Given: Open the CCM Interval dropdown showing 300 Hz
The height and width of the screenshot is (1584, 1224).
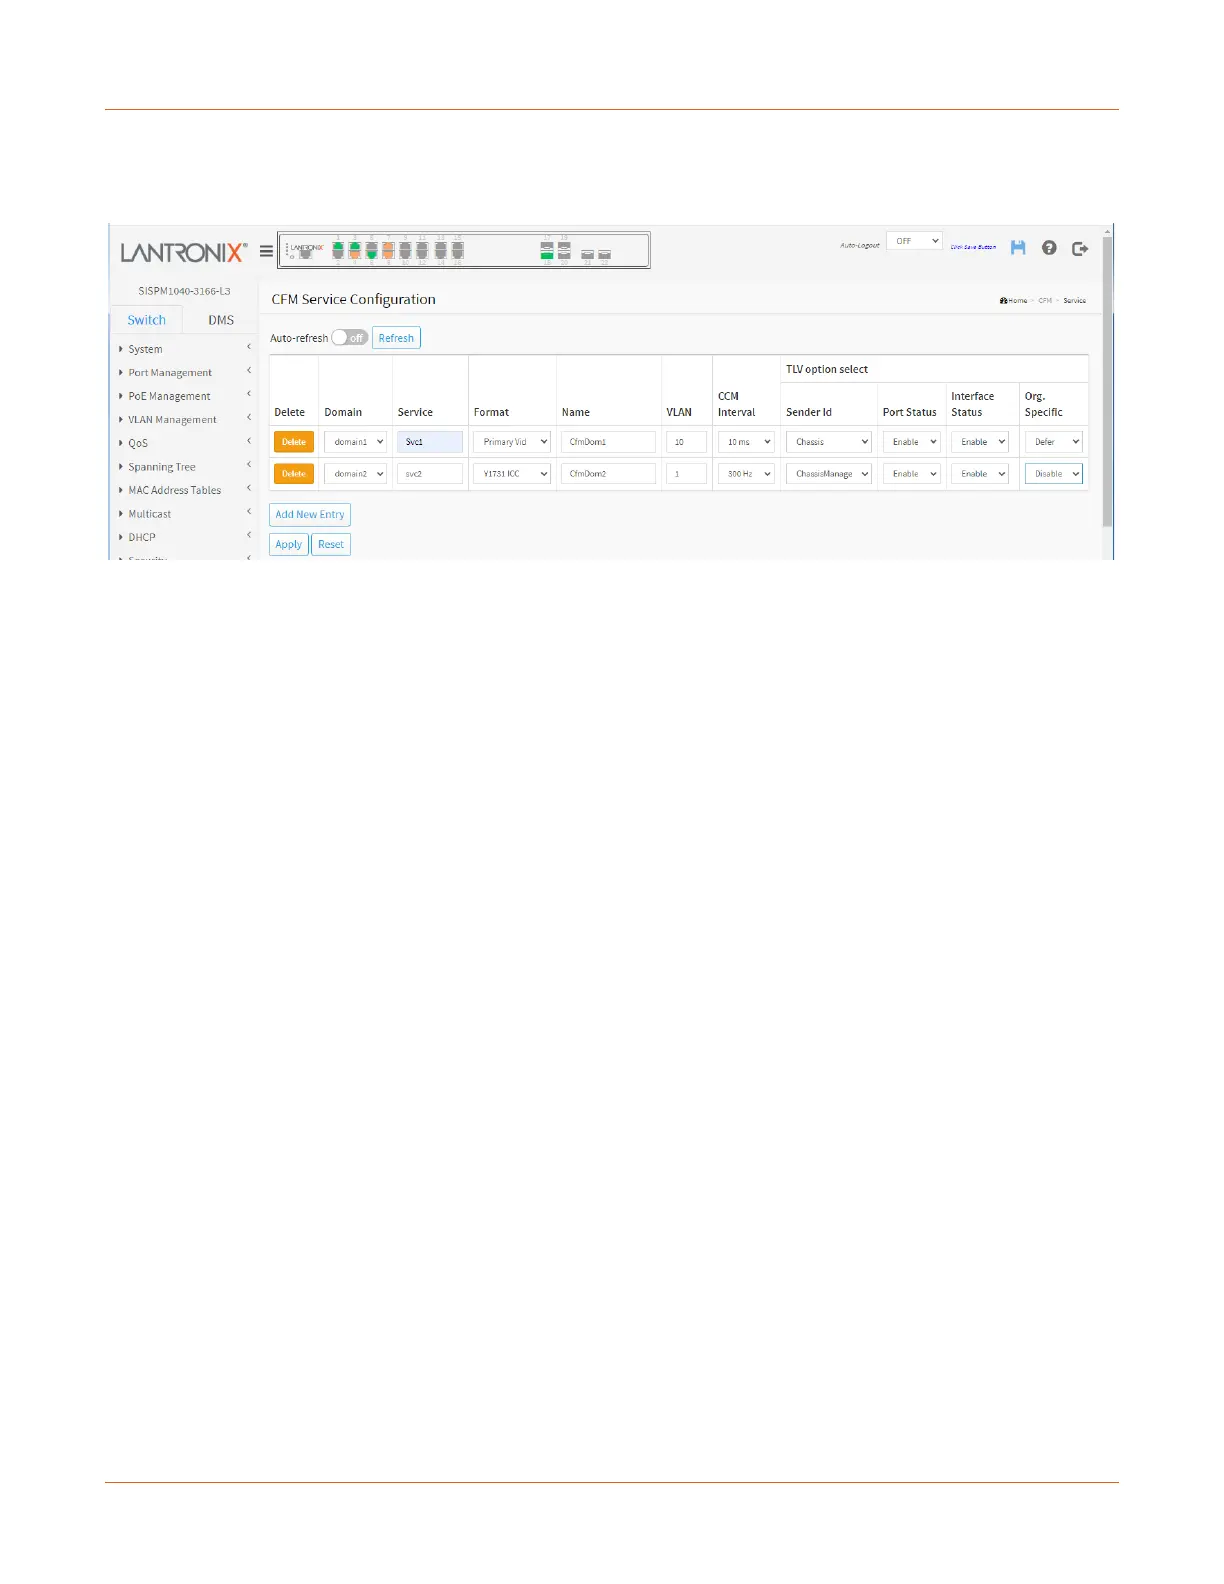Looking at the screenshot, I should click(746, 474).
